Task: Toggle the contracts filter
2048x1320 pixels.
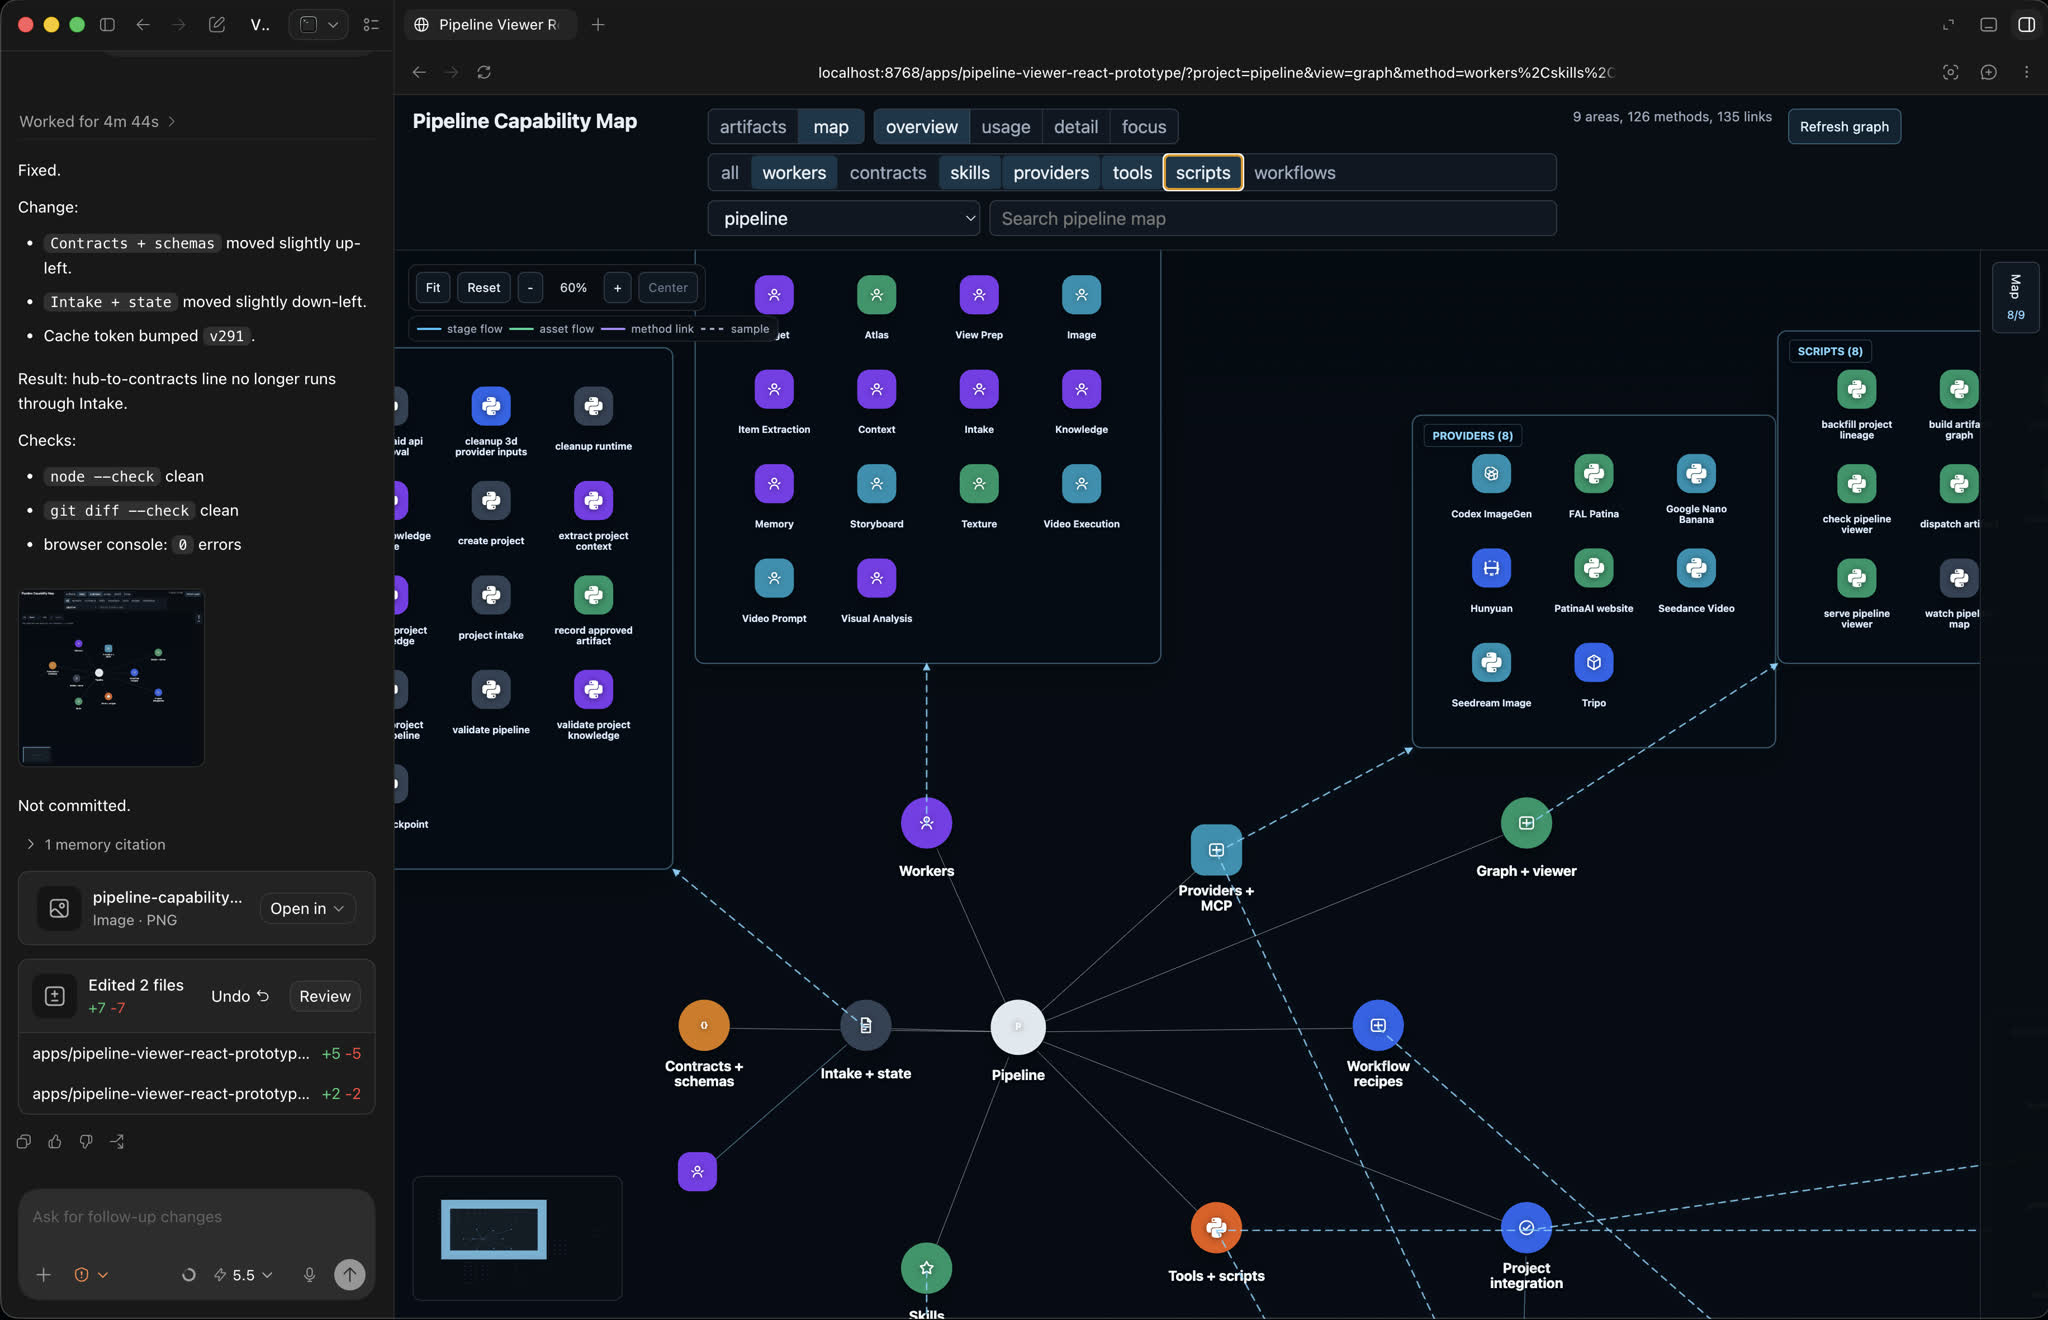Action: pyautogui.click(x=888, y=173)
